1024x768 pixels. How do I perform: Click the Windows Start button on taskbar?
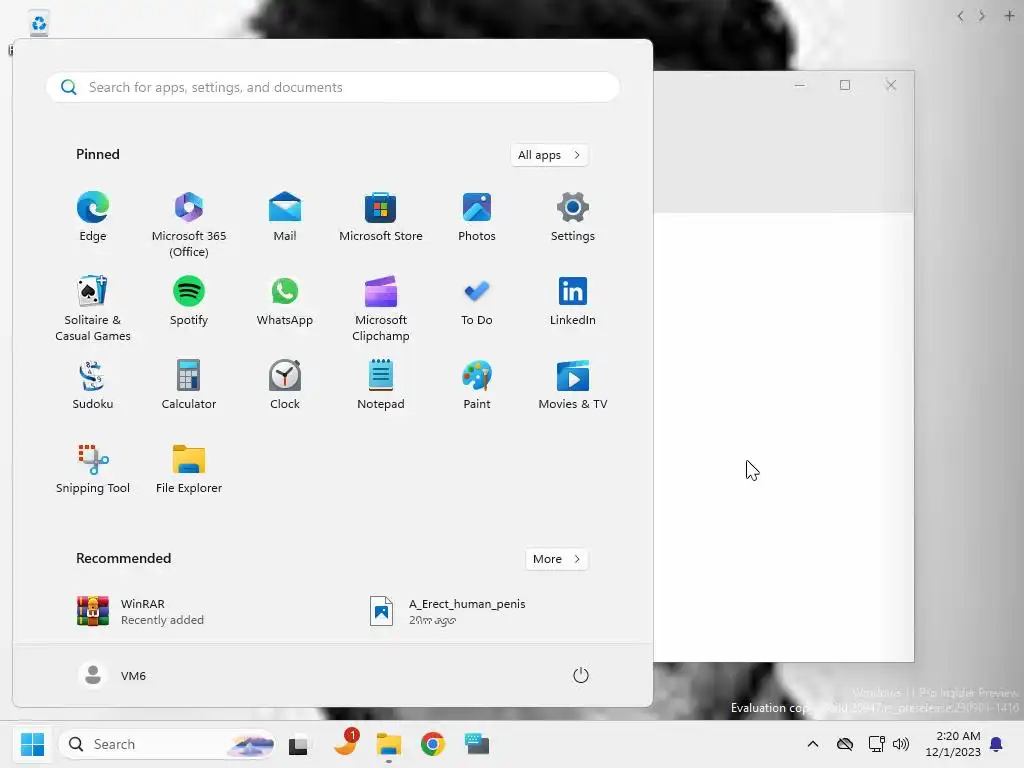(x=32, y=744)
